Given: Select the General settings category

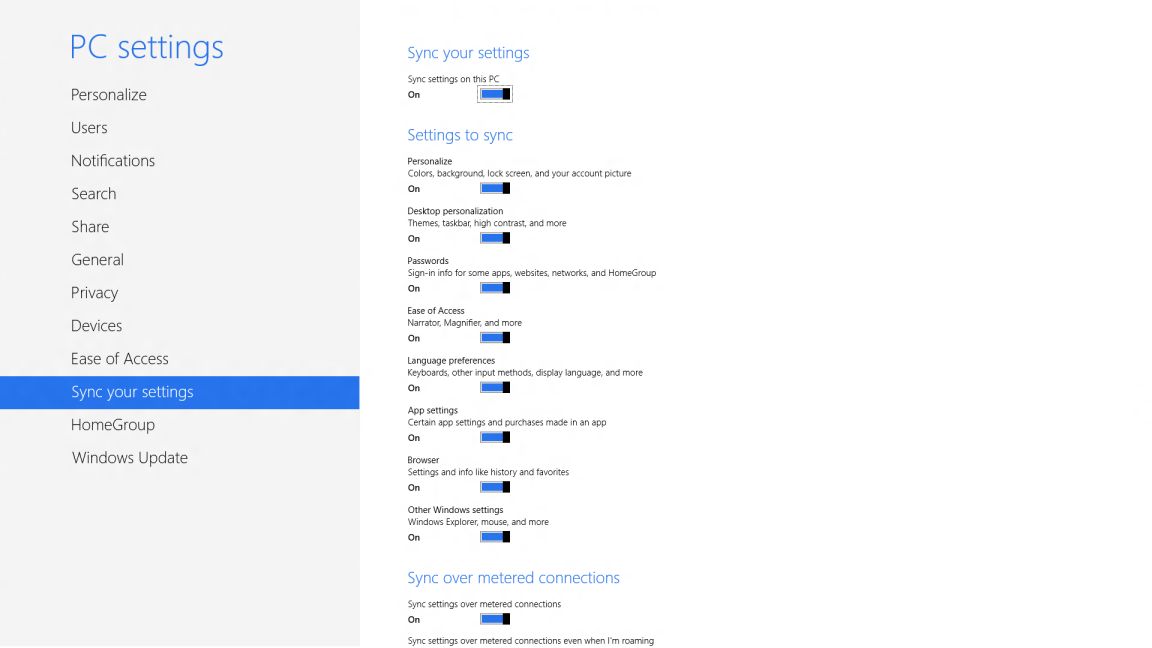Looking at the screenshot, I should pos(98,259).
